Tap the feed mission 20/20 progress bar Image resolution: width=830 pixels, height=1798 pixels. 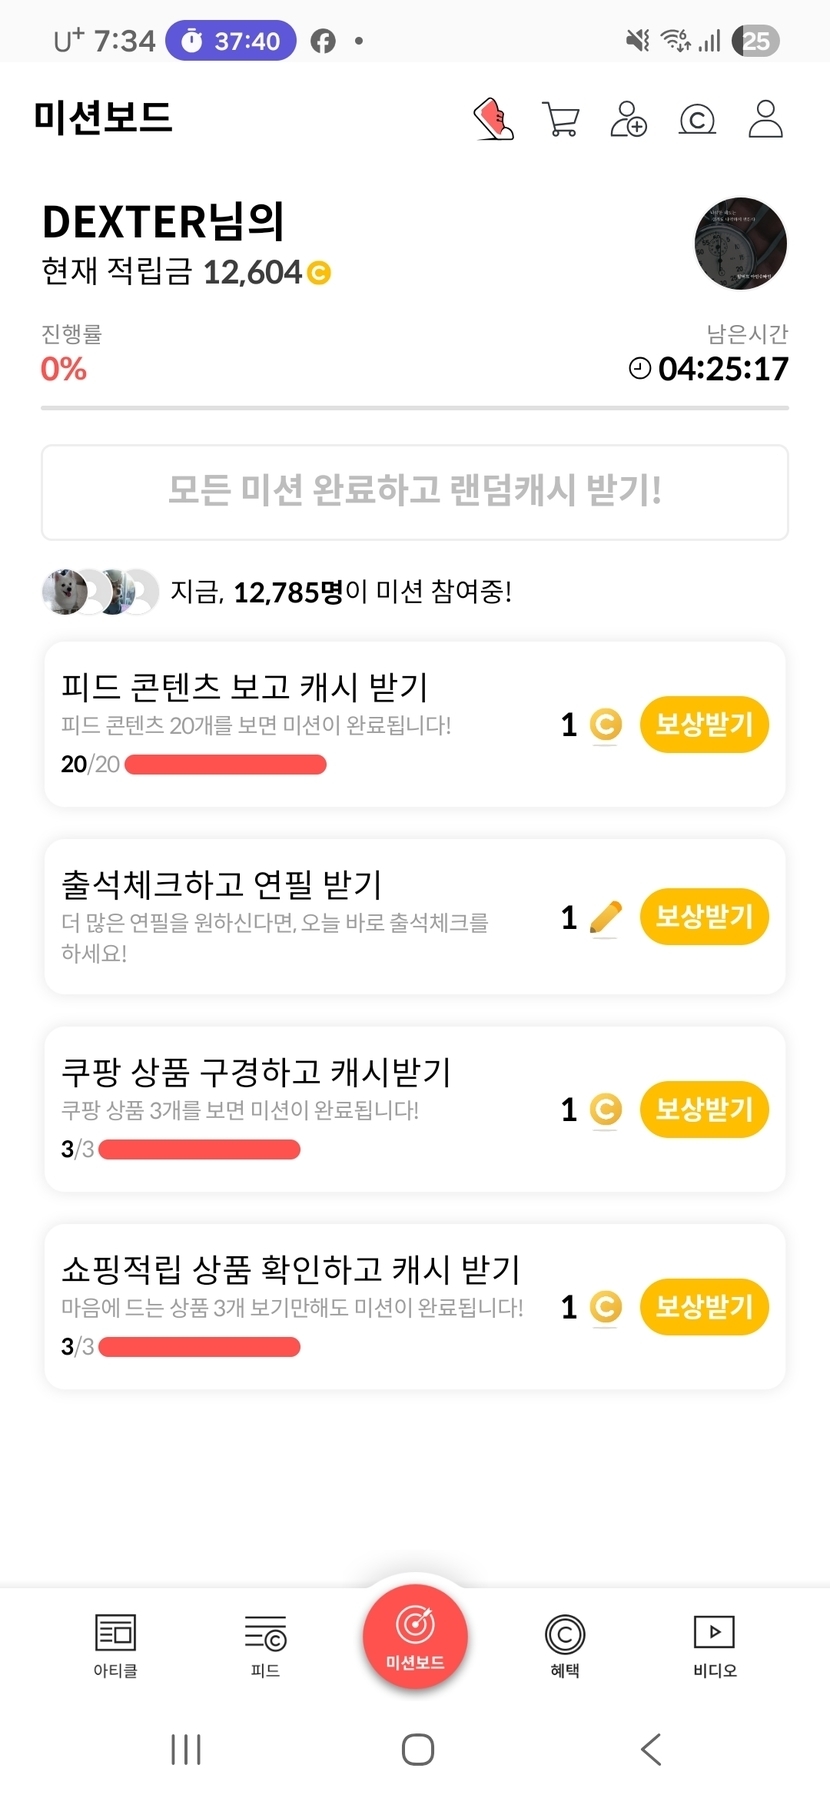click(226, 765)
